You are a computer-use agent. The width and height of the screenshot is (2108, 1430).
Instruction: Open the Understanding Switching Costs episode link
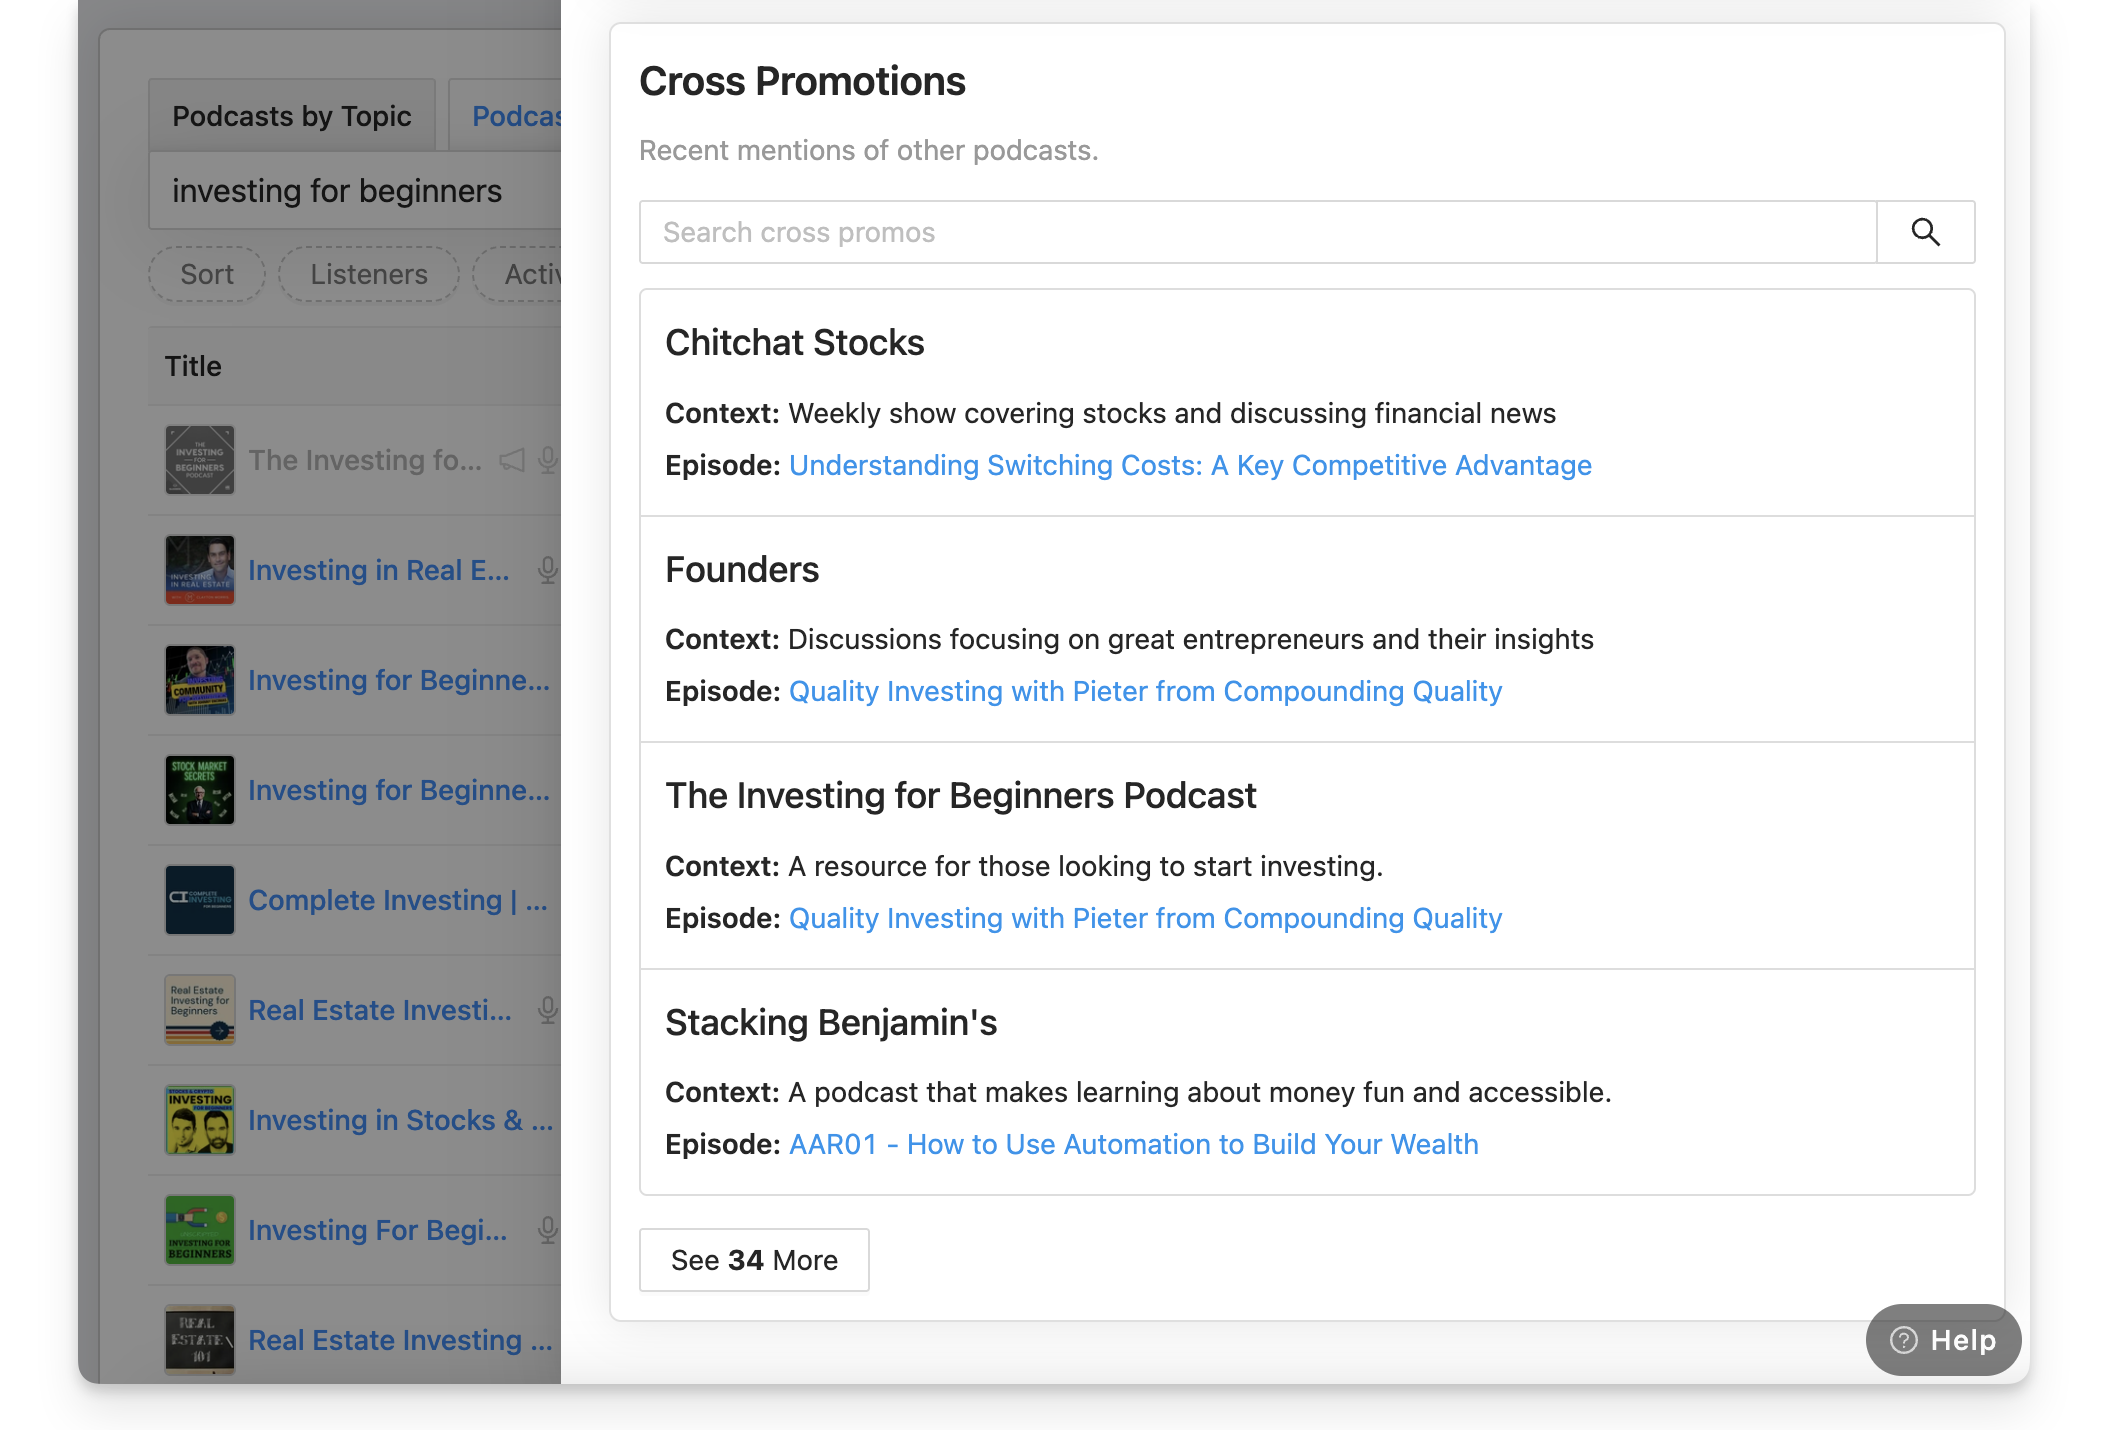tap(1190, 465)
